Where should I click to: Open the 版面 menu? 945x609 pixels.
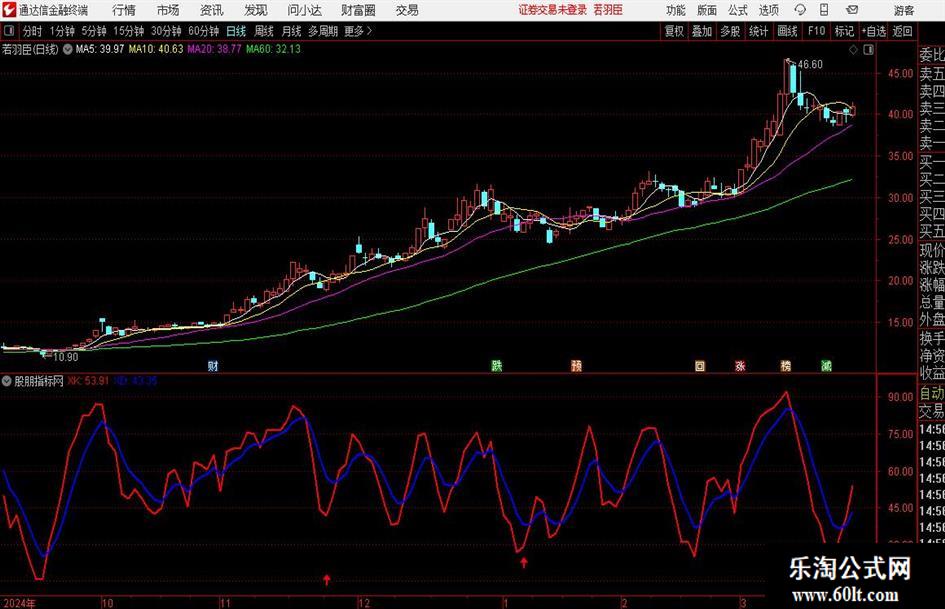coord(706,10)
